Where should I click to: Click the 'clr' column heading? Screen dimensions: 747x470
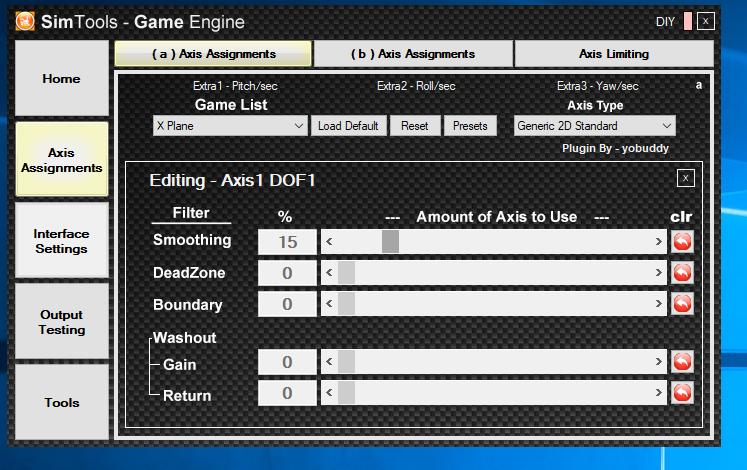pyautogui.click(x=681, y=217)
